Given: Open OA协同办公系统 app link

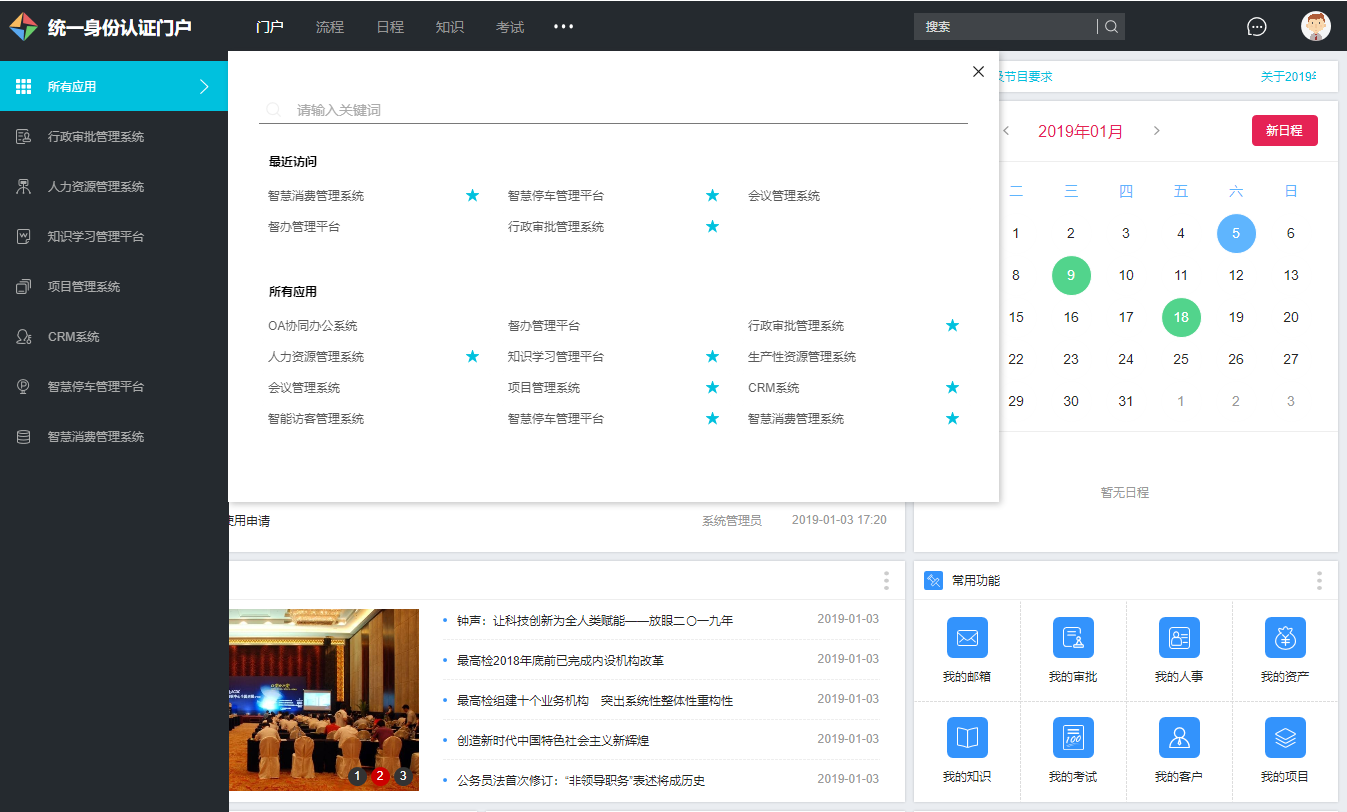Looking at the screenshot, I should (312, 326).
